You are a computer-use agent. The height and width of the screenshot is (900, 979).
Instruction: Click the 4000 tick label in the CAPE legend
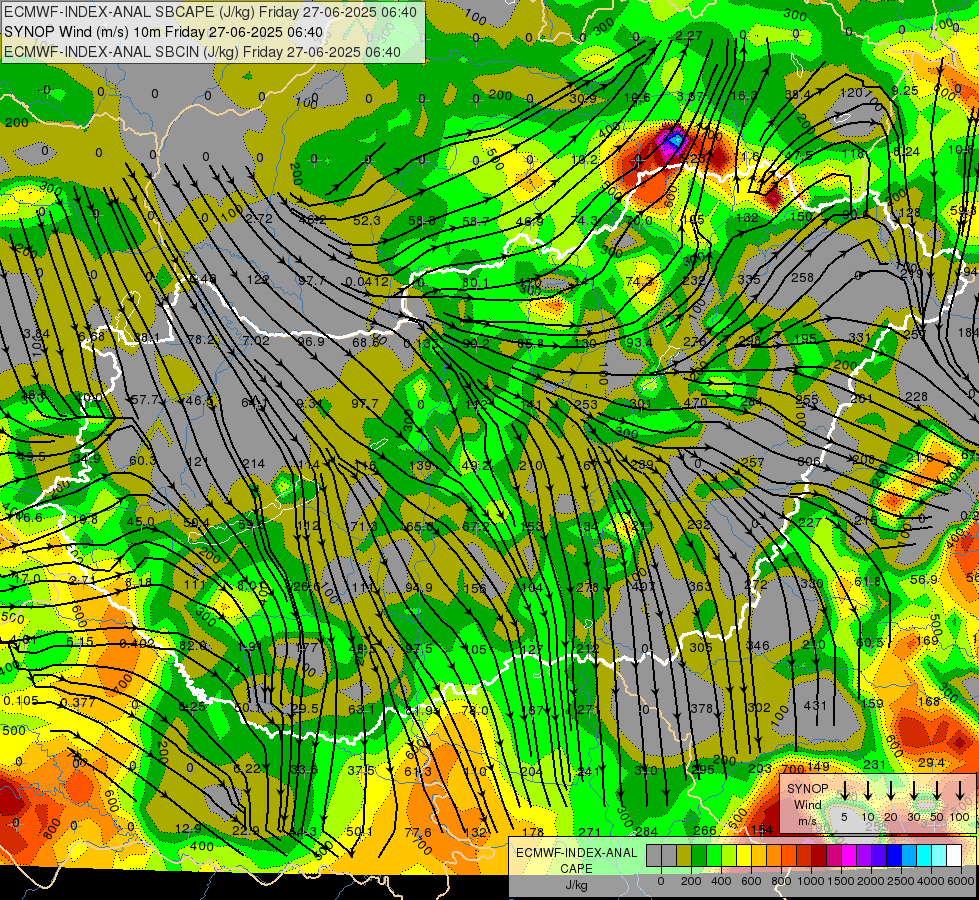click(932, 881)
